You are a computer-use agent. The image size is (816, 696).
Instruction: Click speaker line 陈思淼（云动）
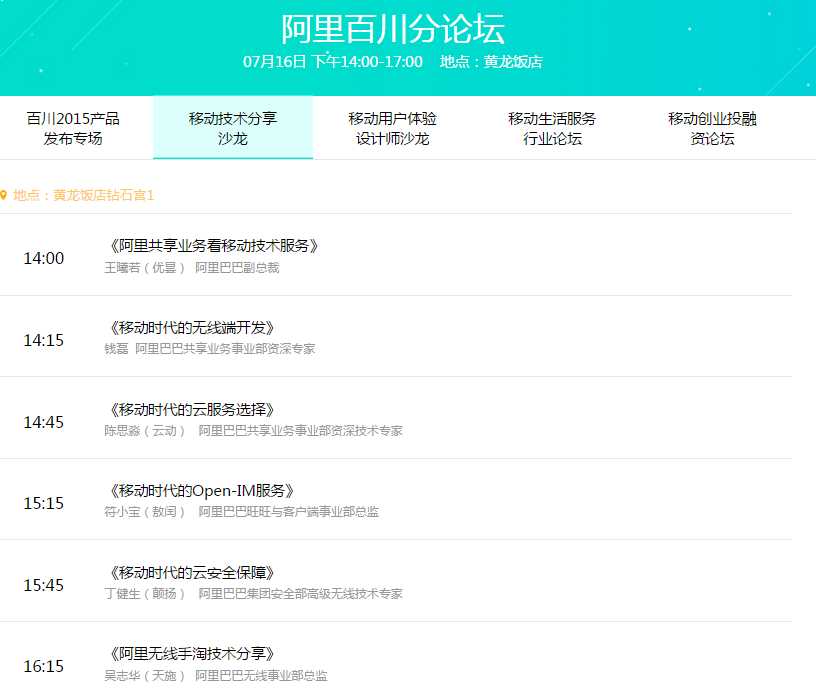145,431
